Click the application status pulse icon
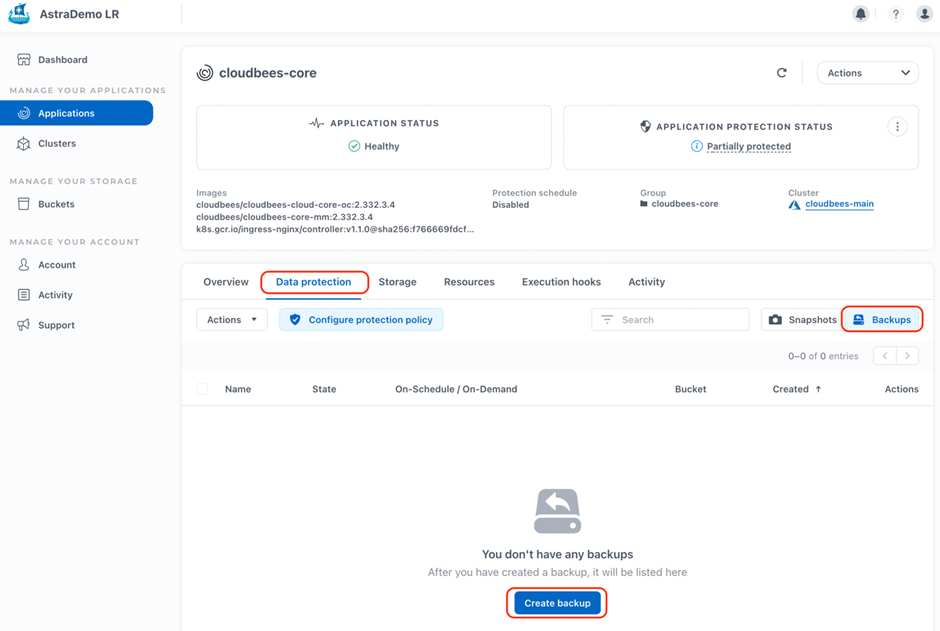This screenshot has width=940, height=631. tap(317, 123)
